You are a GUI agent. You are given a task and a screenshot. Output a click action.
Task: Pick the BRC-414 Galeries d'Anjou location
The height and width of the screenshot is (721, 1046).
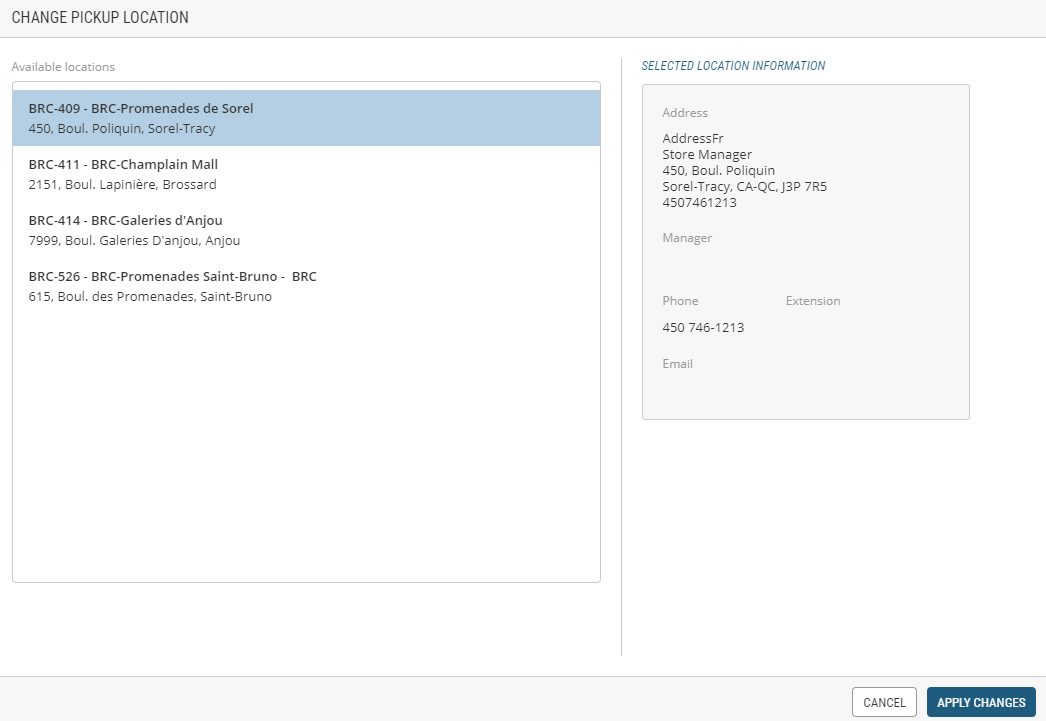306,230
